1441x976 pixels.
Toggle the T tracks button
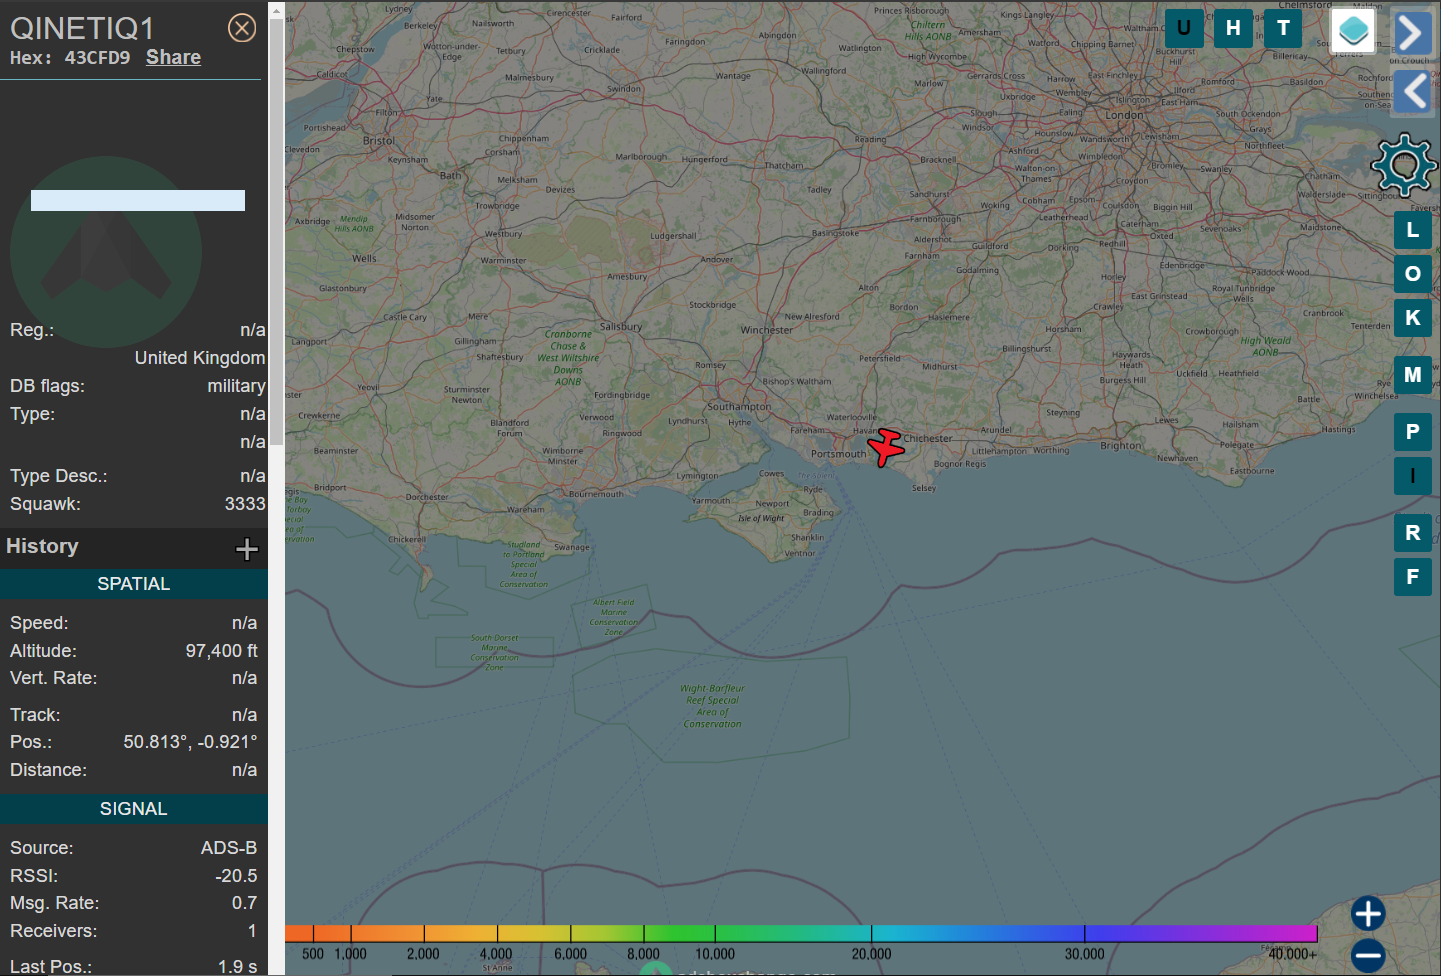[1283, 28]
